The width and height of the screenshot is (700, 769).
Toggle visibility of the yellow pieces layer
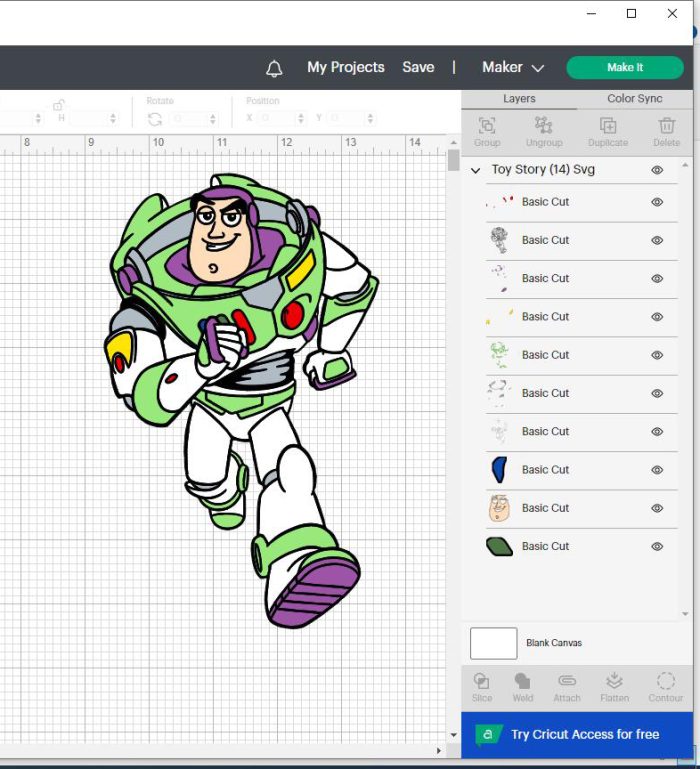pos(657,317)
